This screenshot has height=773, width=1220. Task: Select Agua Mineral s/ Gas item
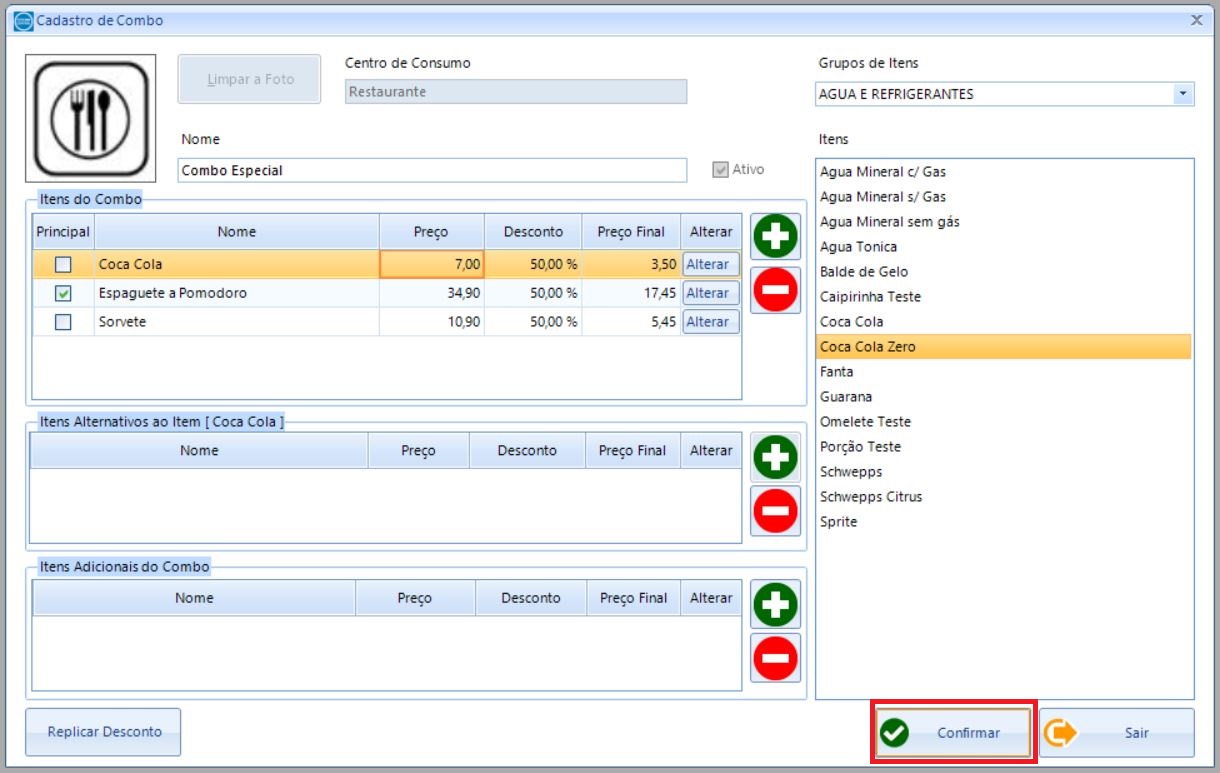1004,197
